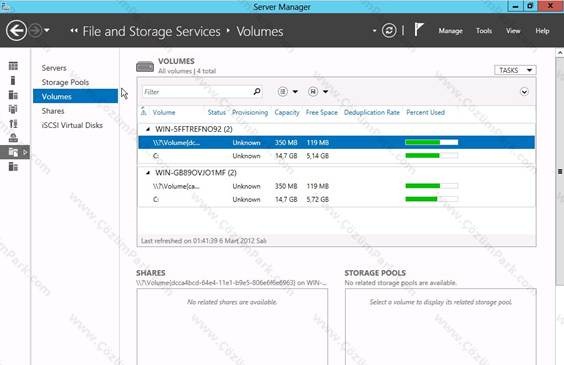The width and height of the screenshot is (564, 365).
Task: Sort by Provisioning column header
Action: point(250,113)
